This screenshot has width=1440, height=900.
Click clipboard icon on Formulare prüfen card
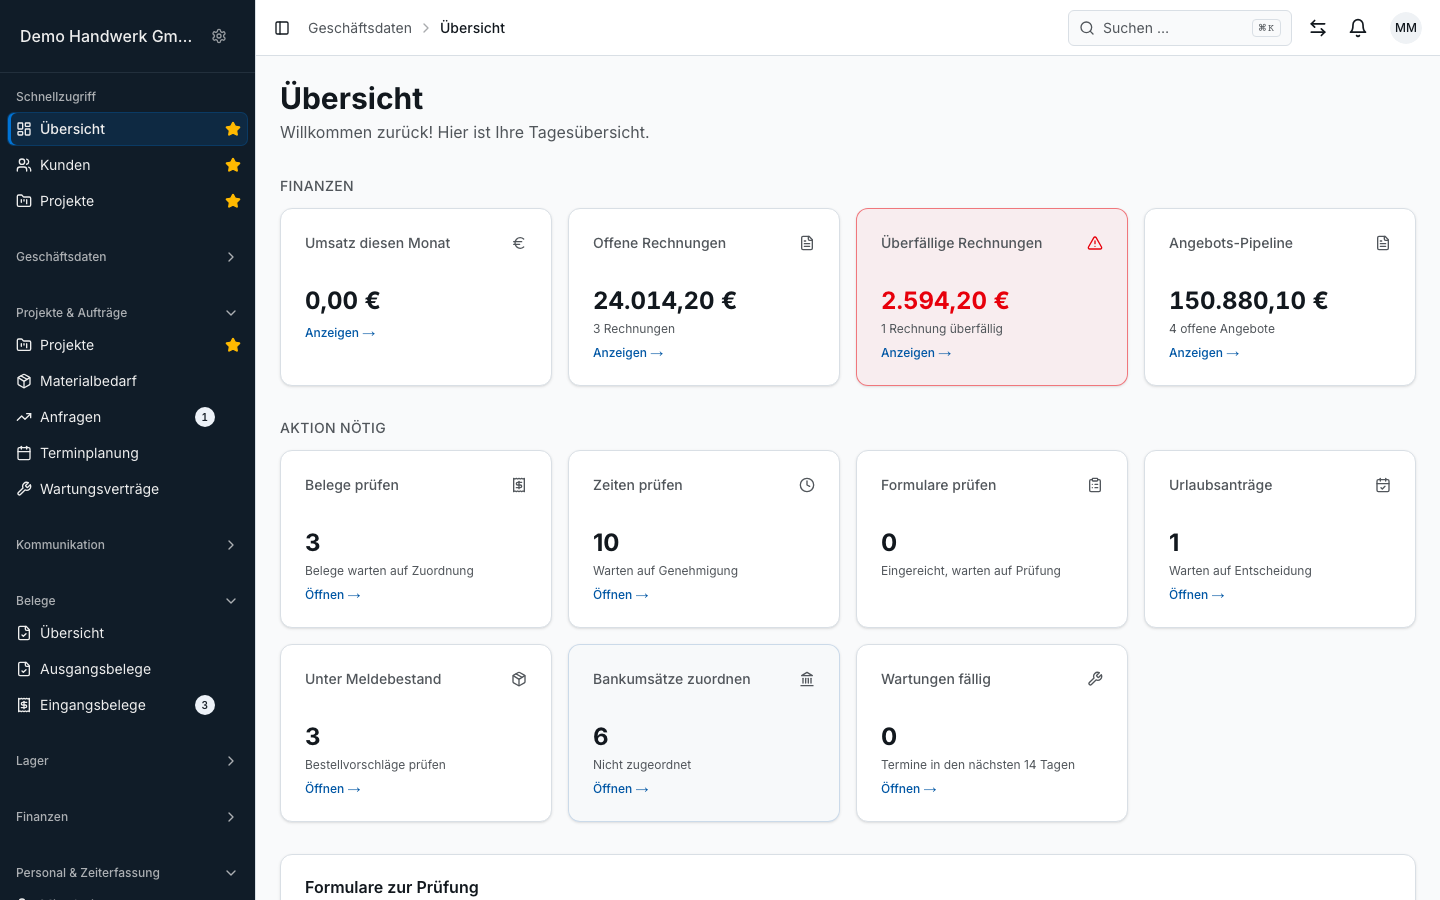pos(1095,485)
